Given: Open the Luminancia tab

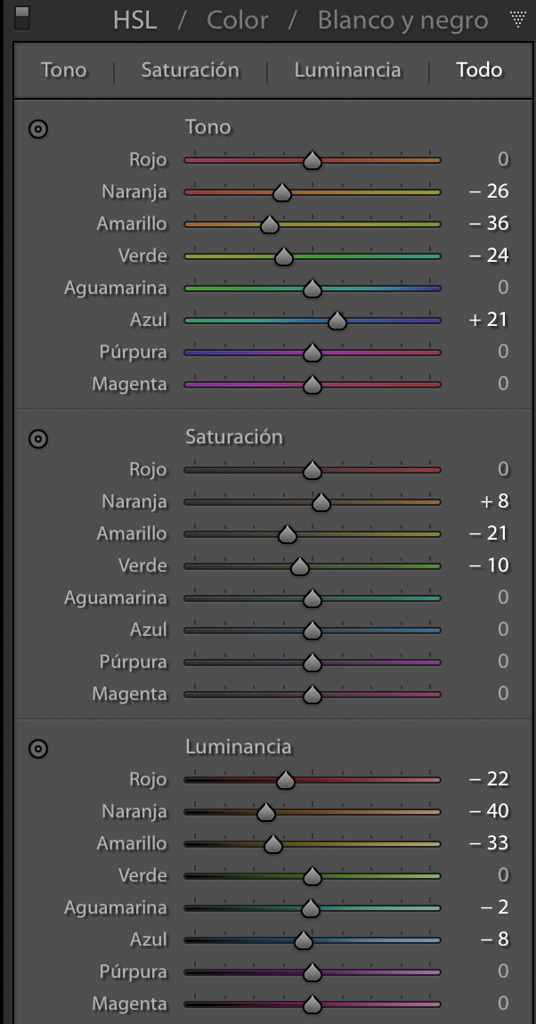Looking at the screenshot, I should [347, 70].
